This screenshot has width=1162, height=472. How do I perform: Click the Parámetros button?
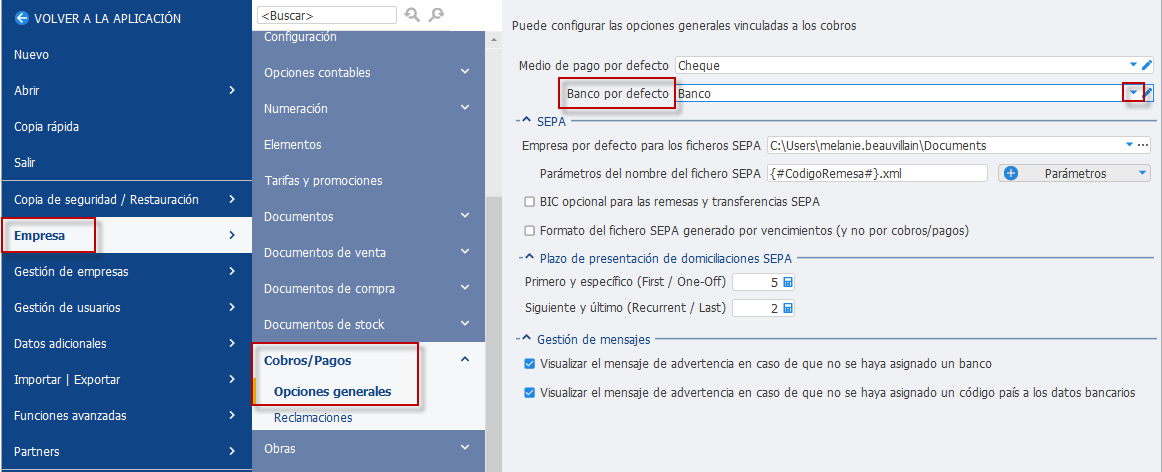(x=1075, y=173)
